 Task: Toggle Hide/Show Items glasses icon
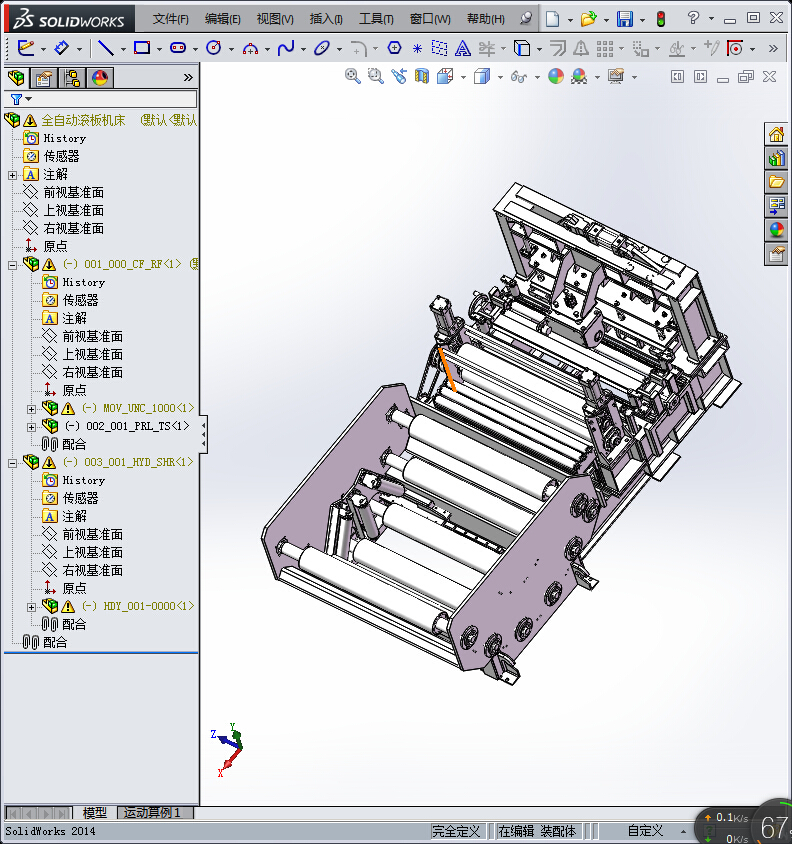pyautogui.click(x=518, y=78)
